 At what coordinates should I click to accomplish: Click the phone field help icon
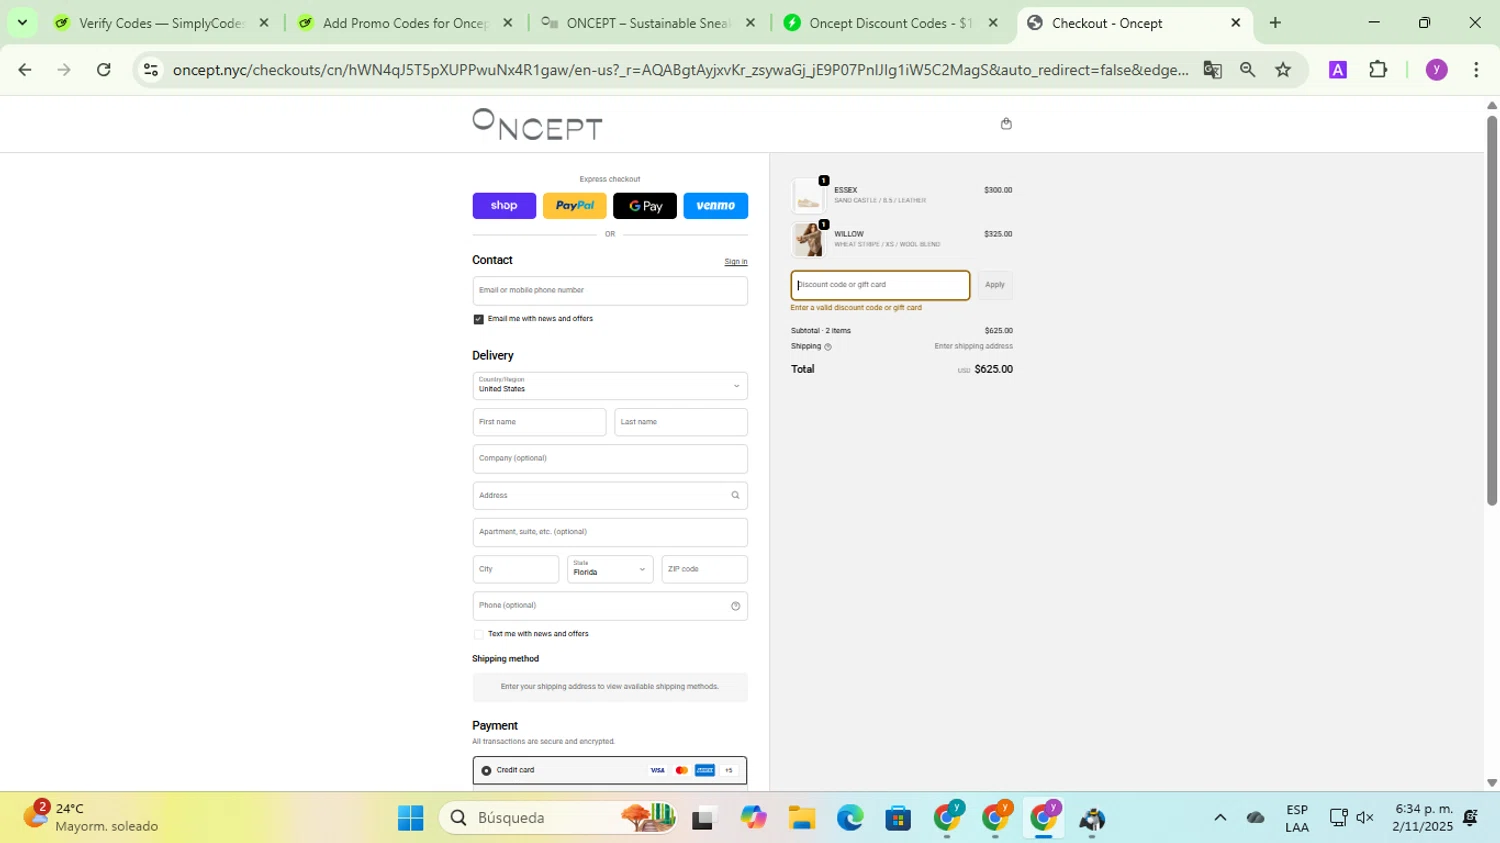click(x=735, y=606)
